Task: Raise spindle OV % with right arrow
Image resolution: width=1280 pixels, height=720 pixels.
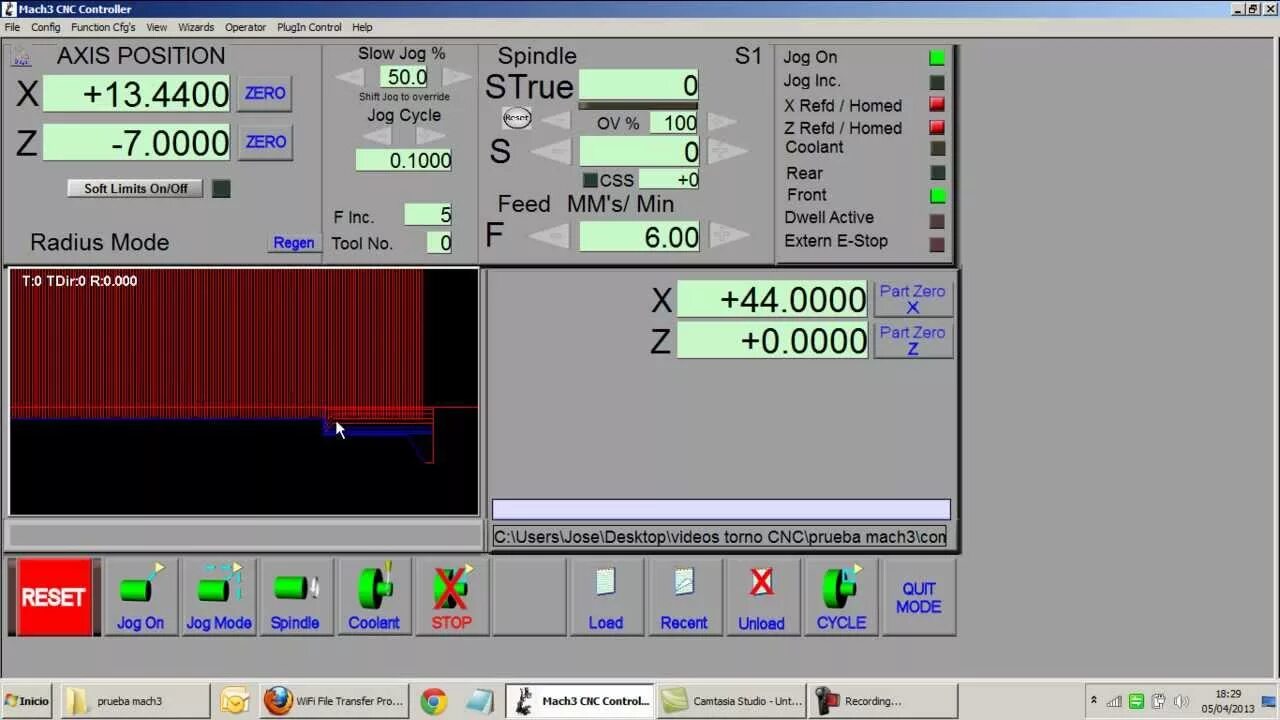Action: (x=722, y=123)
